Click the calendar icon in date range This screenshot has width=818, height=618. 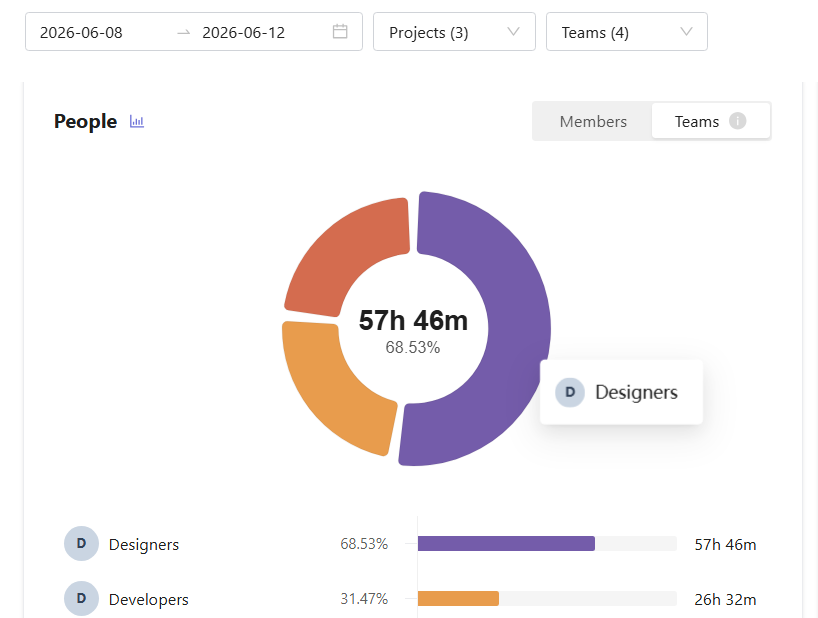tap(340, 32)
